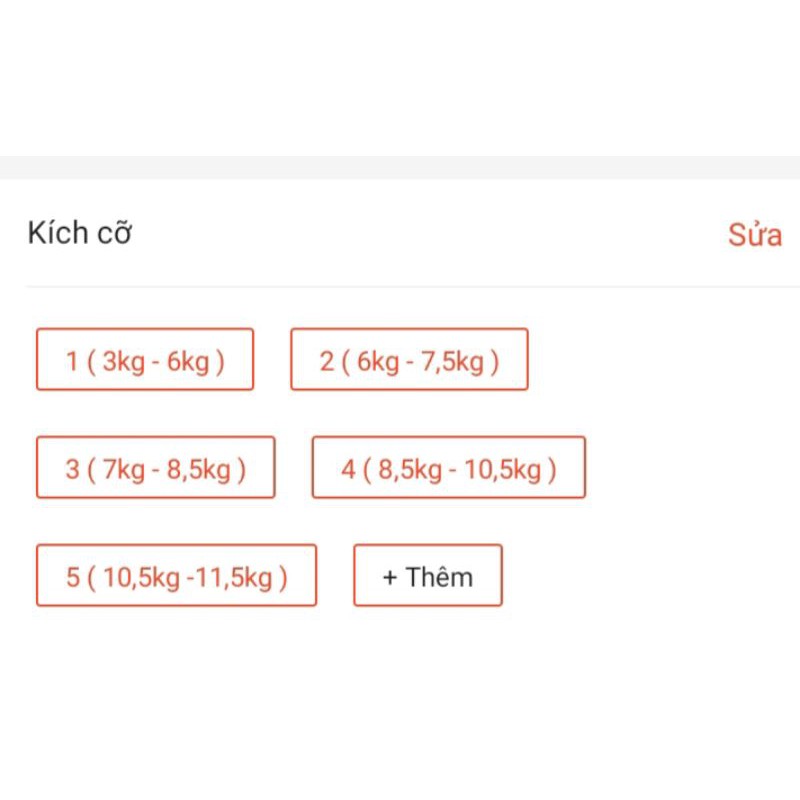Click the orange "Sửa" edit link
This screenshot has height=800, width=800.
[x=754, y=236]
